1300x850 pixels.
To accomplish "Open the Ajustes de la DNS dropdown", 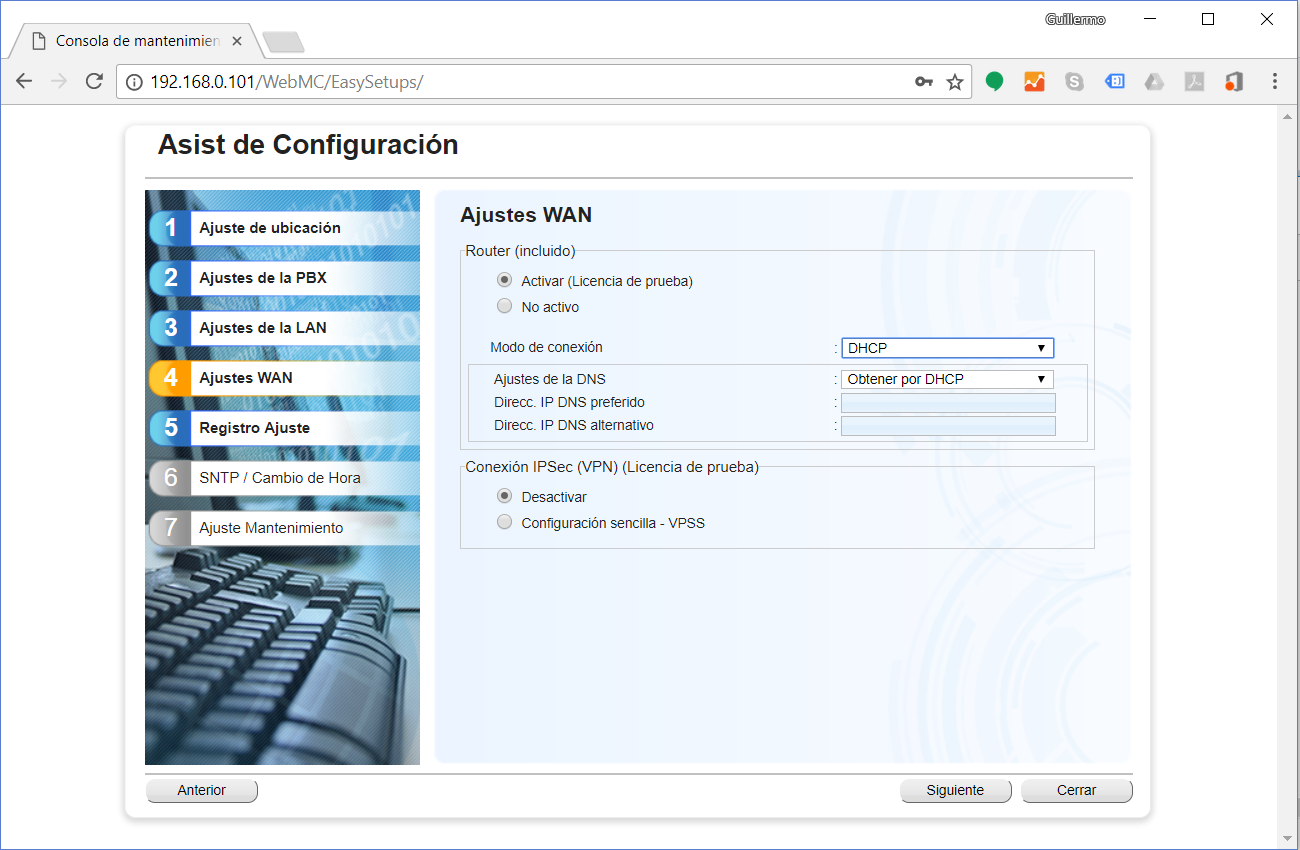I will (x=946, y=379).
